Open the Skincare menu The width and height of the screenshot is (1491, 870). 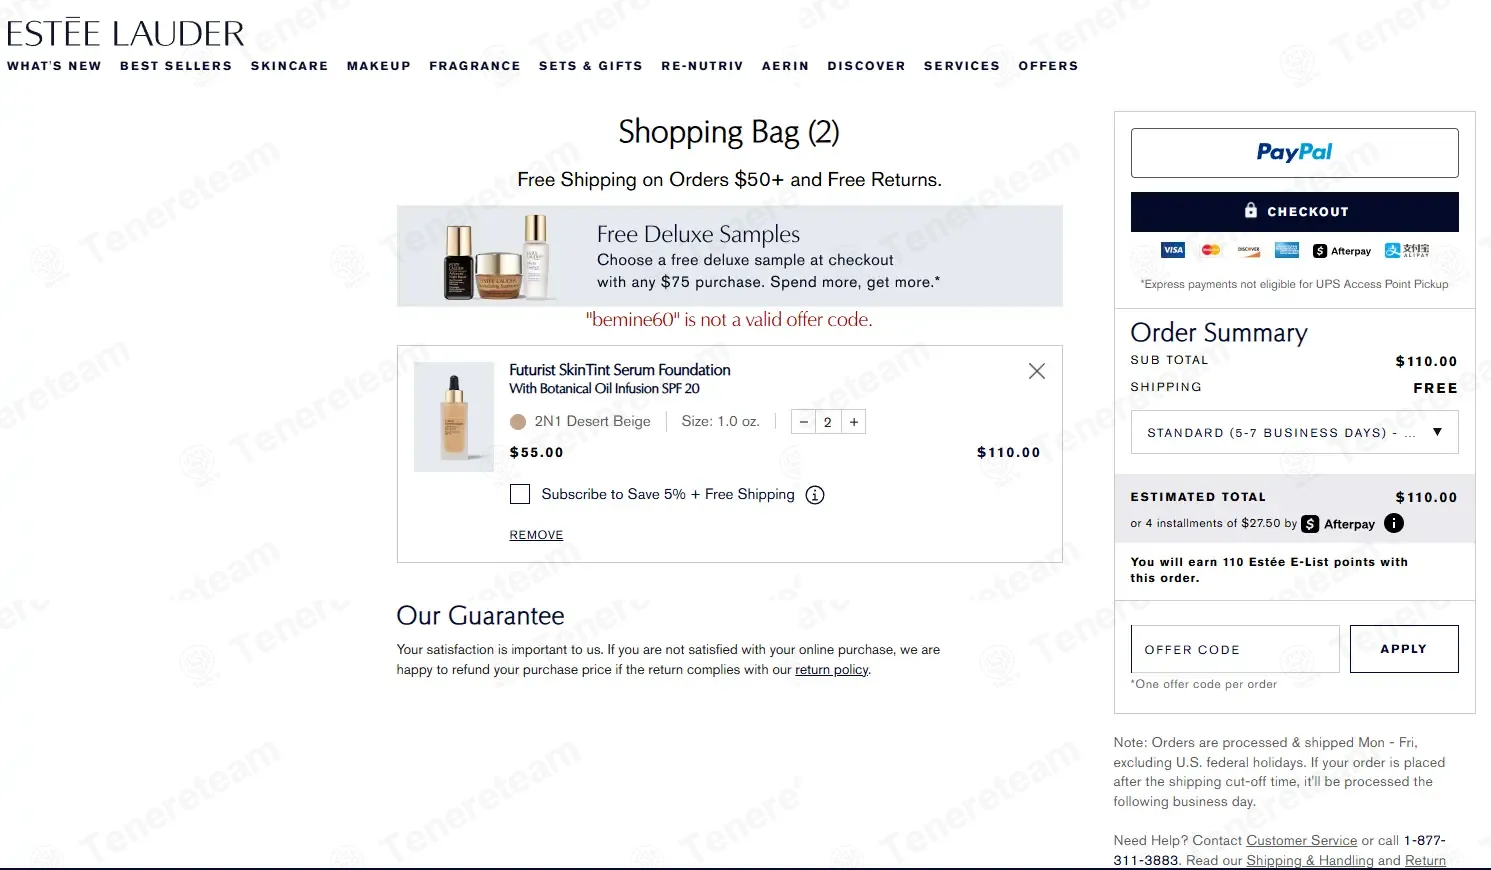tap(289, 66)
